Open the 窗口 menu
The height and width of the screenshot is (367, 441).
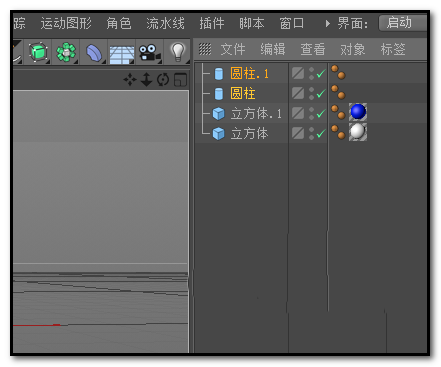click(292, 23)
